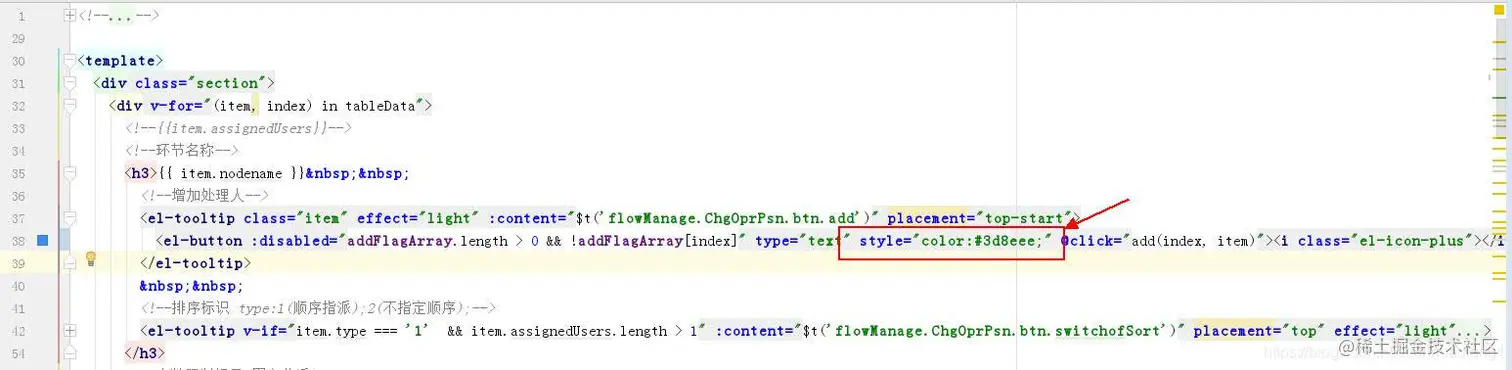The height and width of the screenshot is (370, 1512).
Task: Click type="text" attribute on line 38
Action: [x=802, y=241]
